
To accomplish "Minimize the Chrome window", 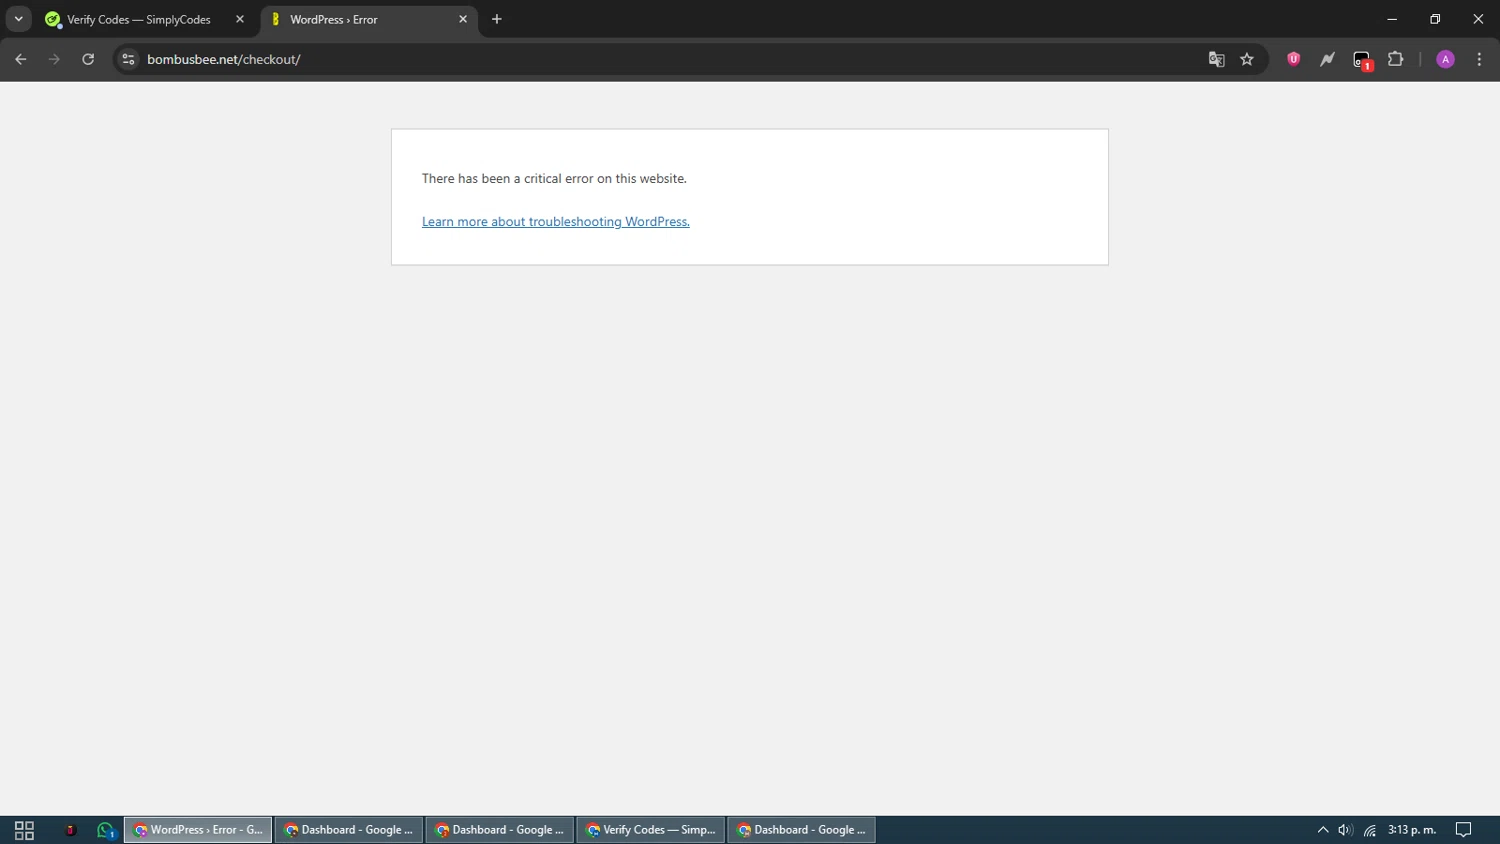I will tap(1391, 19).
